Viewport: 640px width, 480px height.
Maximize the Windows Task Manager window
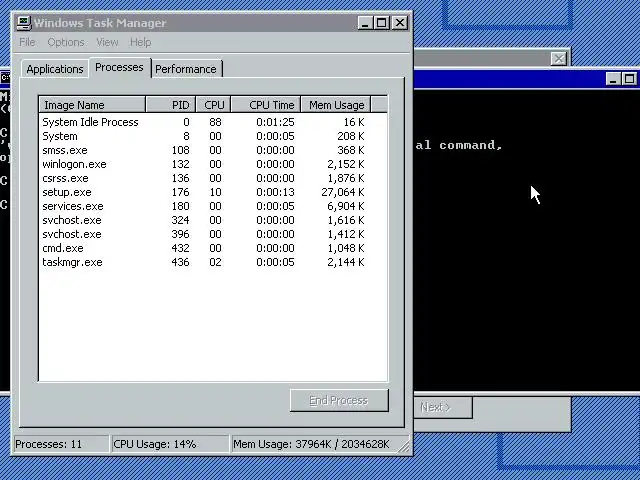[x=382, y=23]
